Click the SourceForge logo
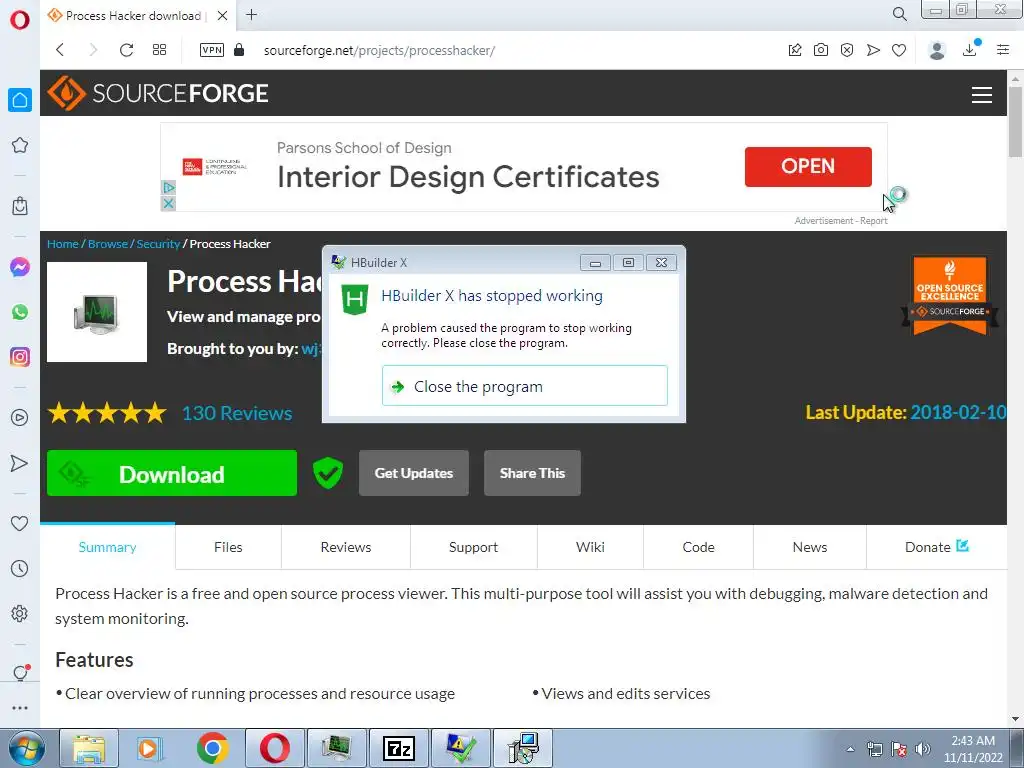The image size is (1024, 768). 157,93
